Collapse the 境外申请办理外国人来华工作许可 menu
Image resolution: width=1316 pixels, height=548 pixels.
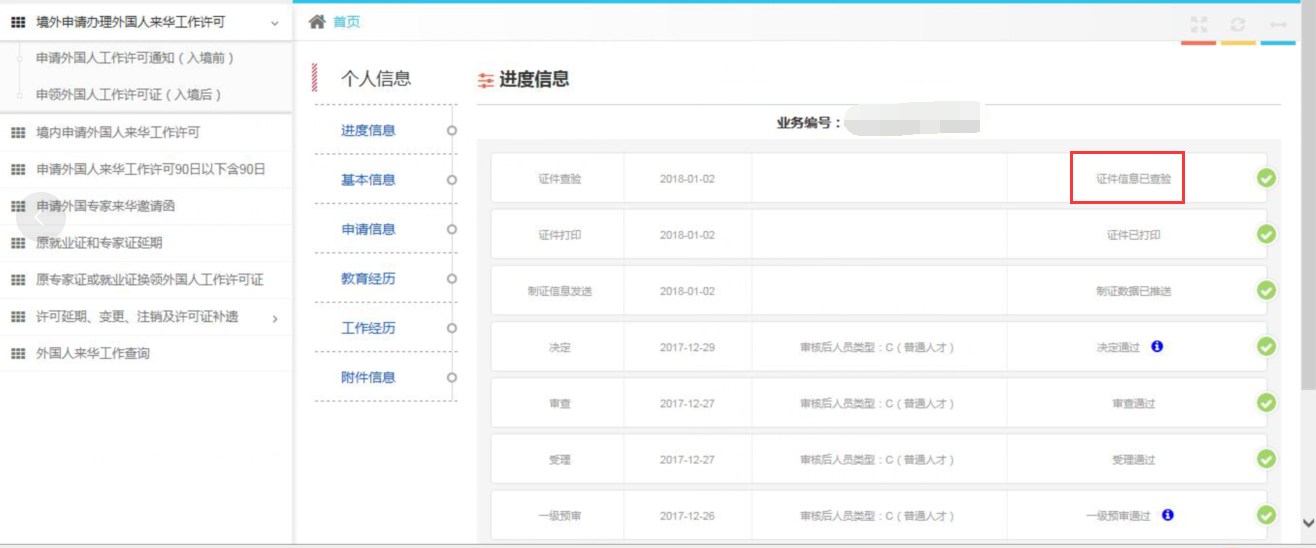pyautogui.click(x=275, y=22)
